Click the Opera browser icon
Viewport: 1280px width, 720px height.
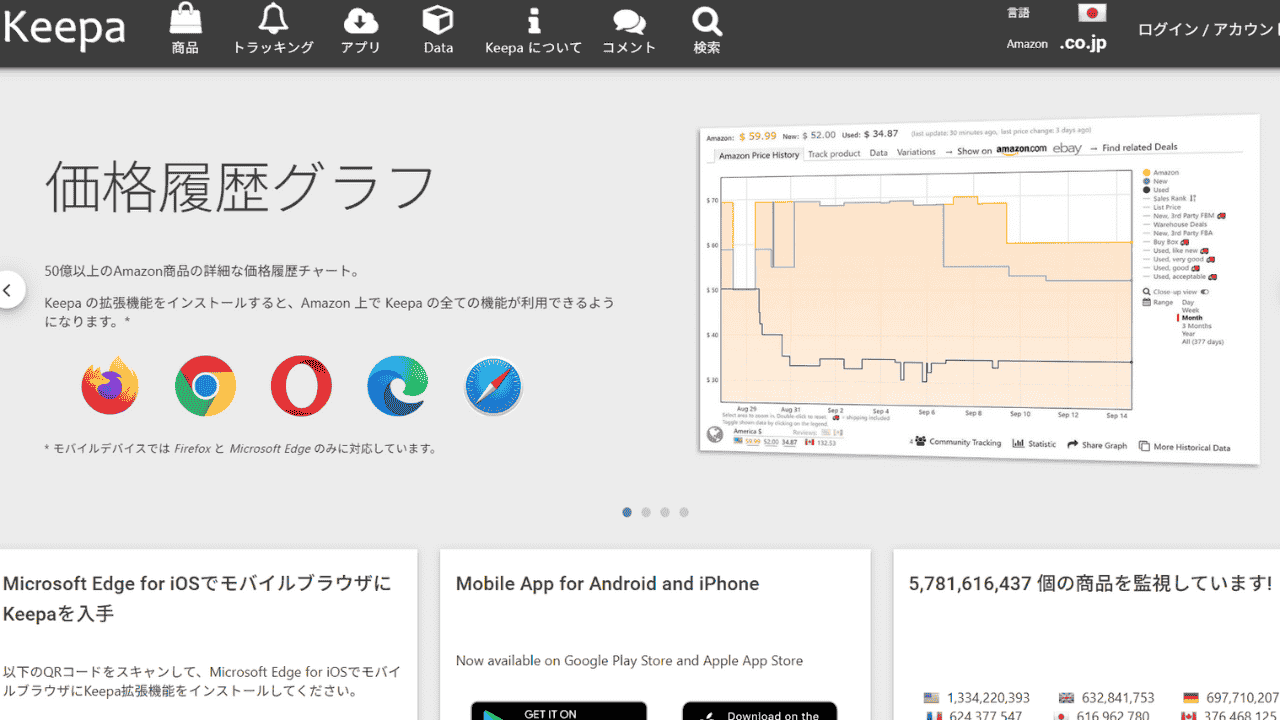click(x=301, y=386)
